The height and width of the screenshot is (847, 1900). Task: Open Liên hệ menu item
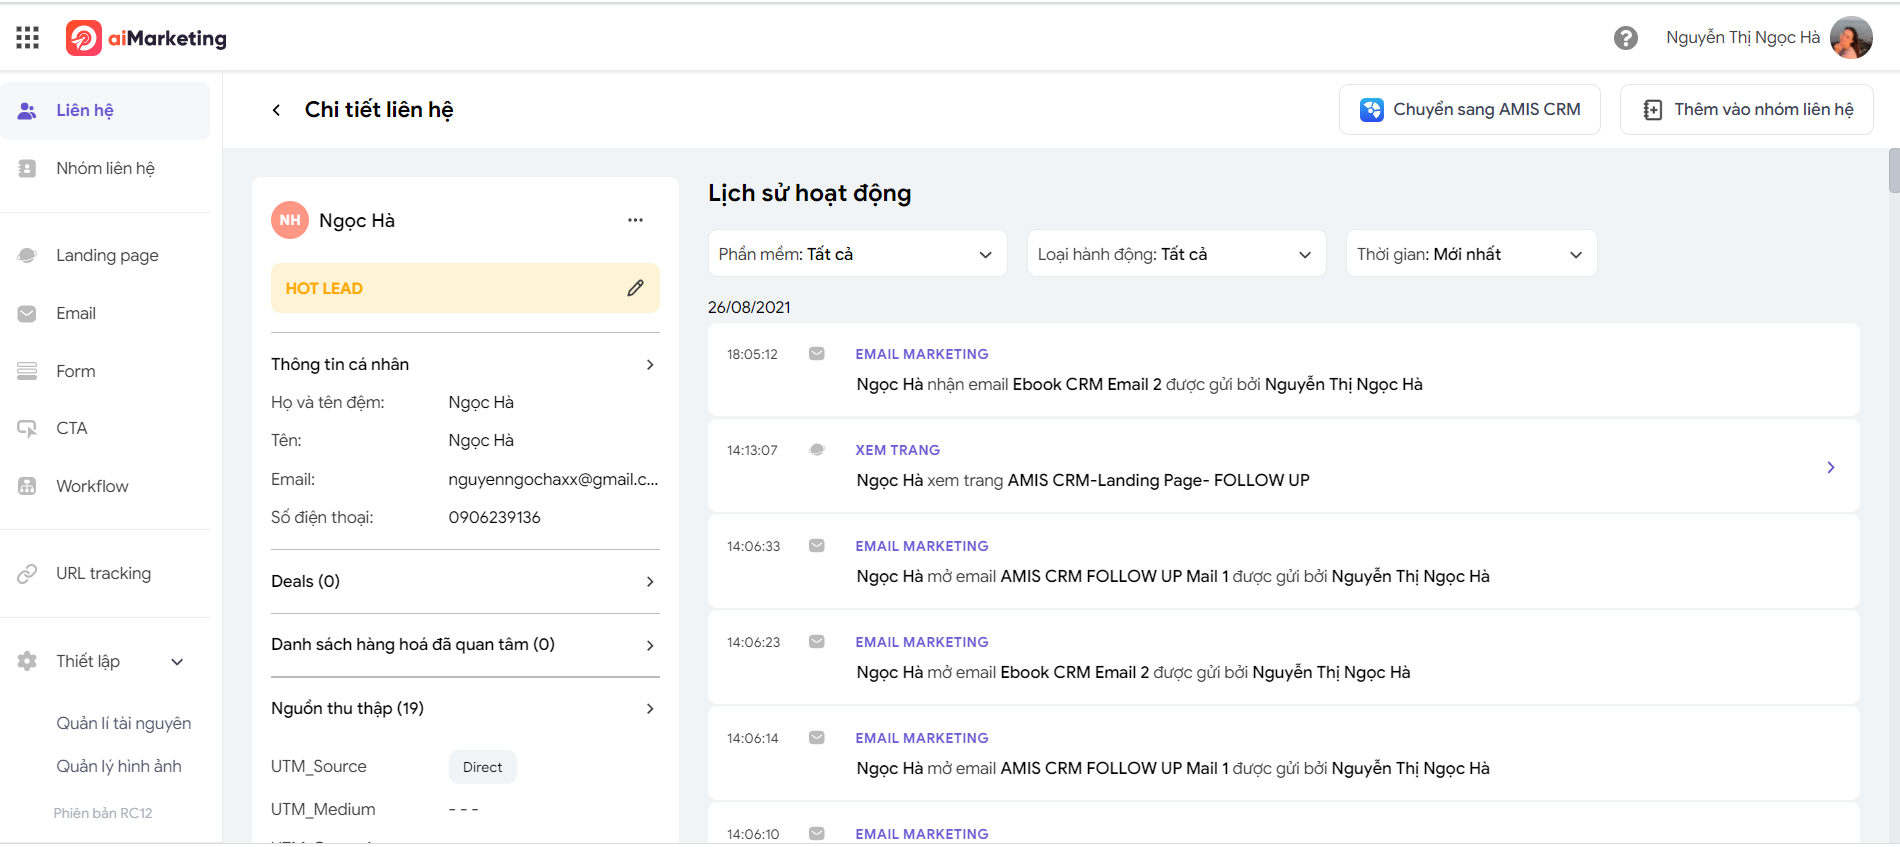[x=105, y=110]
